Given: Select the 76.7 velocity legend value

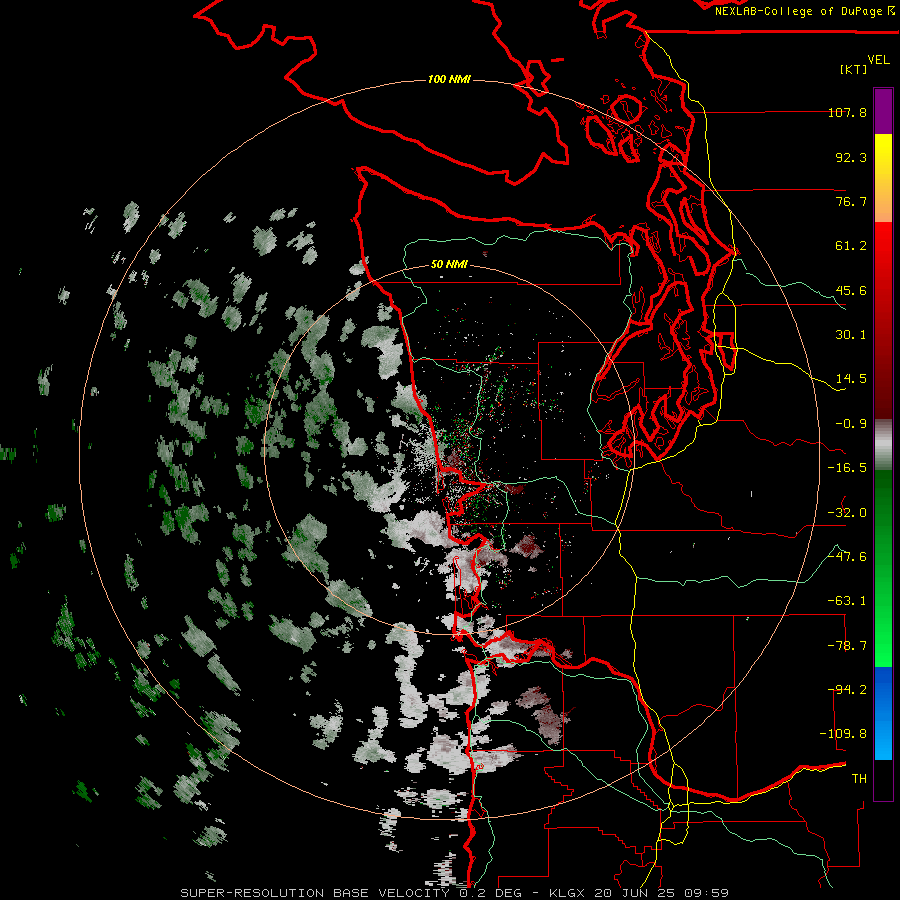Looking at the screenshot, I should tap(851, 201).
